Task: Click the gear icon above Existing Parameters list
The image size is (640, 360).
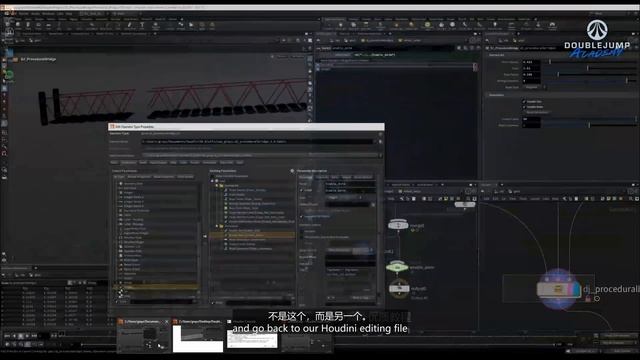Action: point(292,171)
